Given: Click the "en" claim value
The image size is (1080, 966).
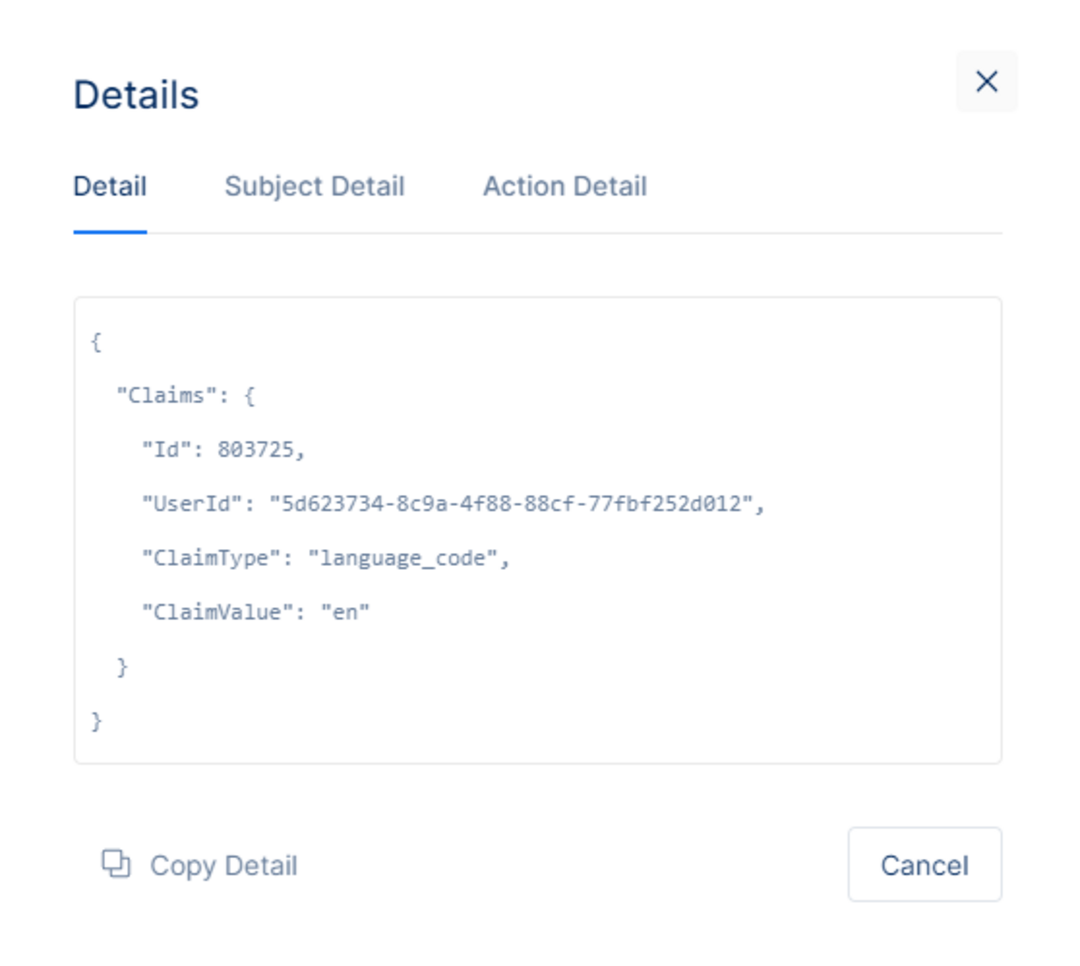Looking at the screenshot, I should click(x=345, y=612).
